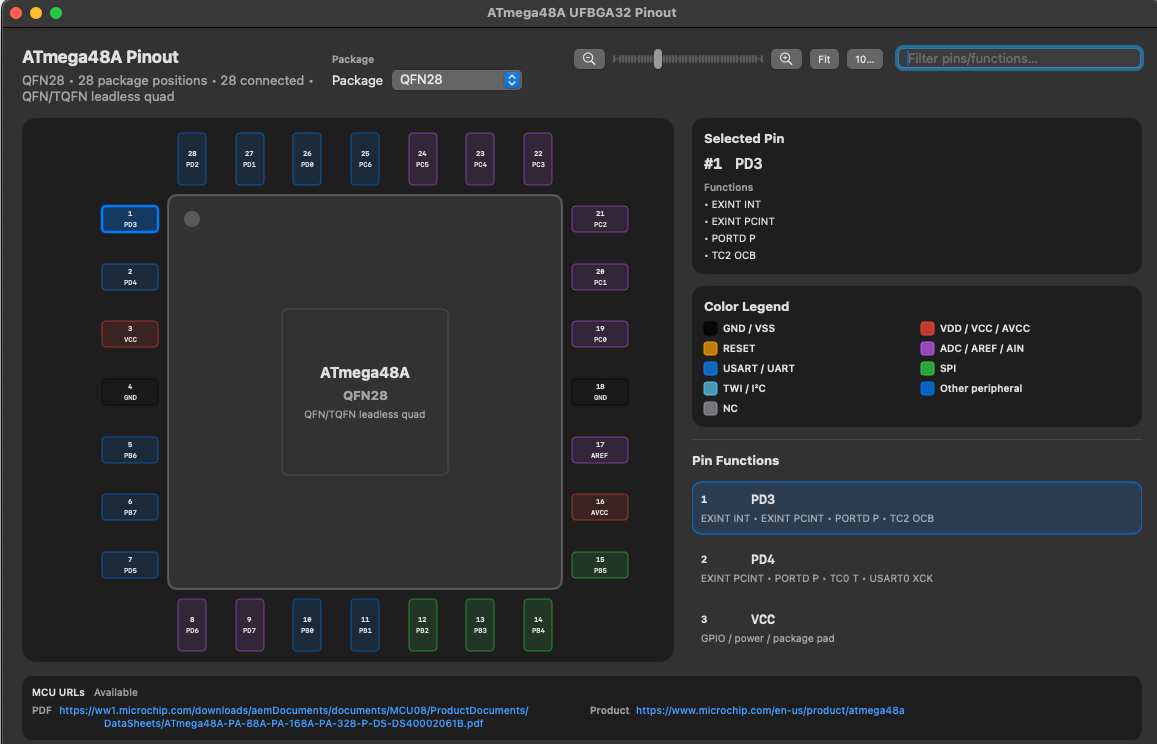Click the SPI legend color swatch
1157x744 pixels.
coord(927,368)
